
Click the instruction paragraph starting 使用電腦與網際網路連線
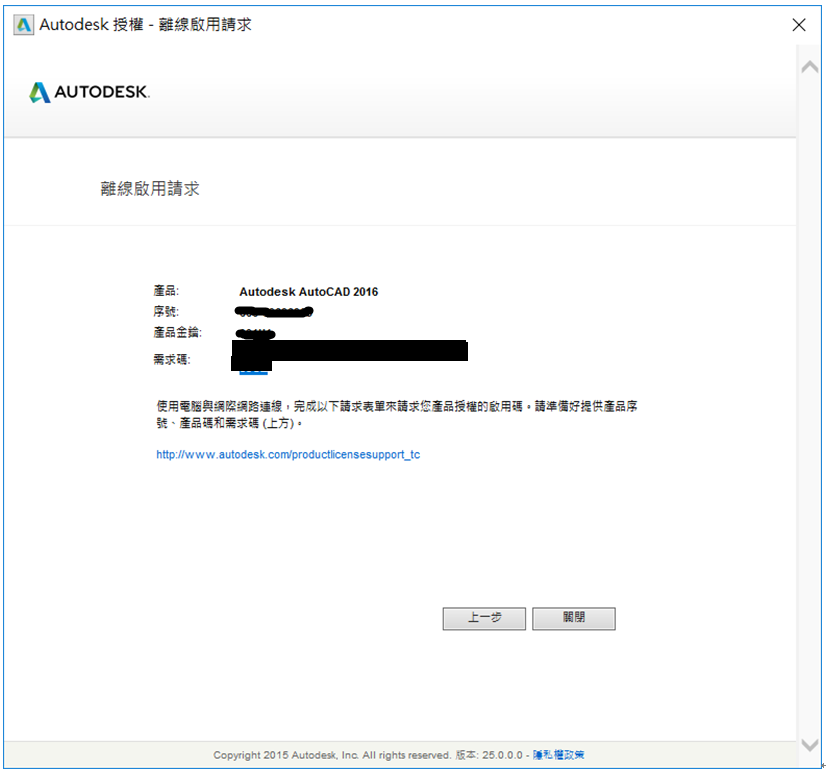tap(397, 414)
